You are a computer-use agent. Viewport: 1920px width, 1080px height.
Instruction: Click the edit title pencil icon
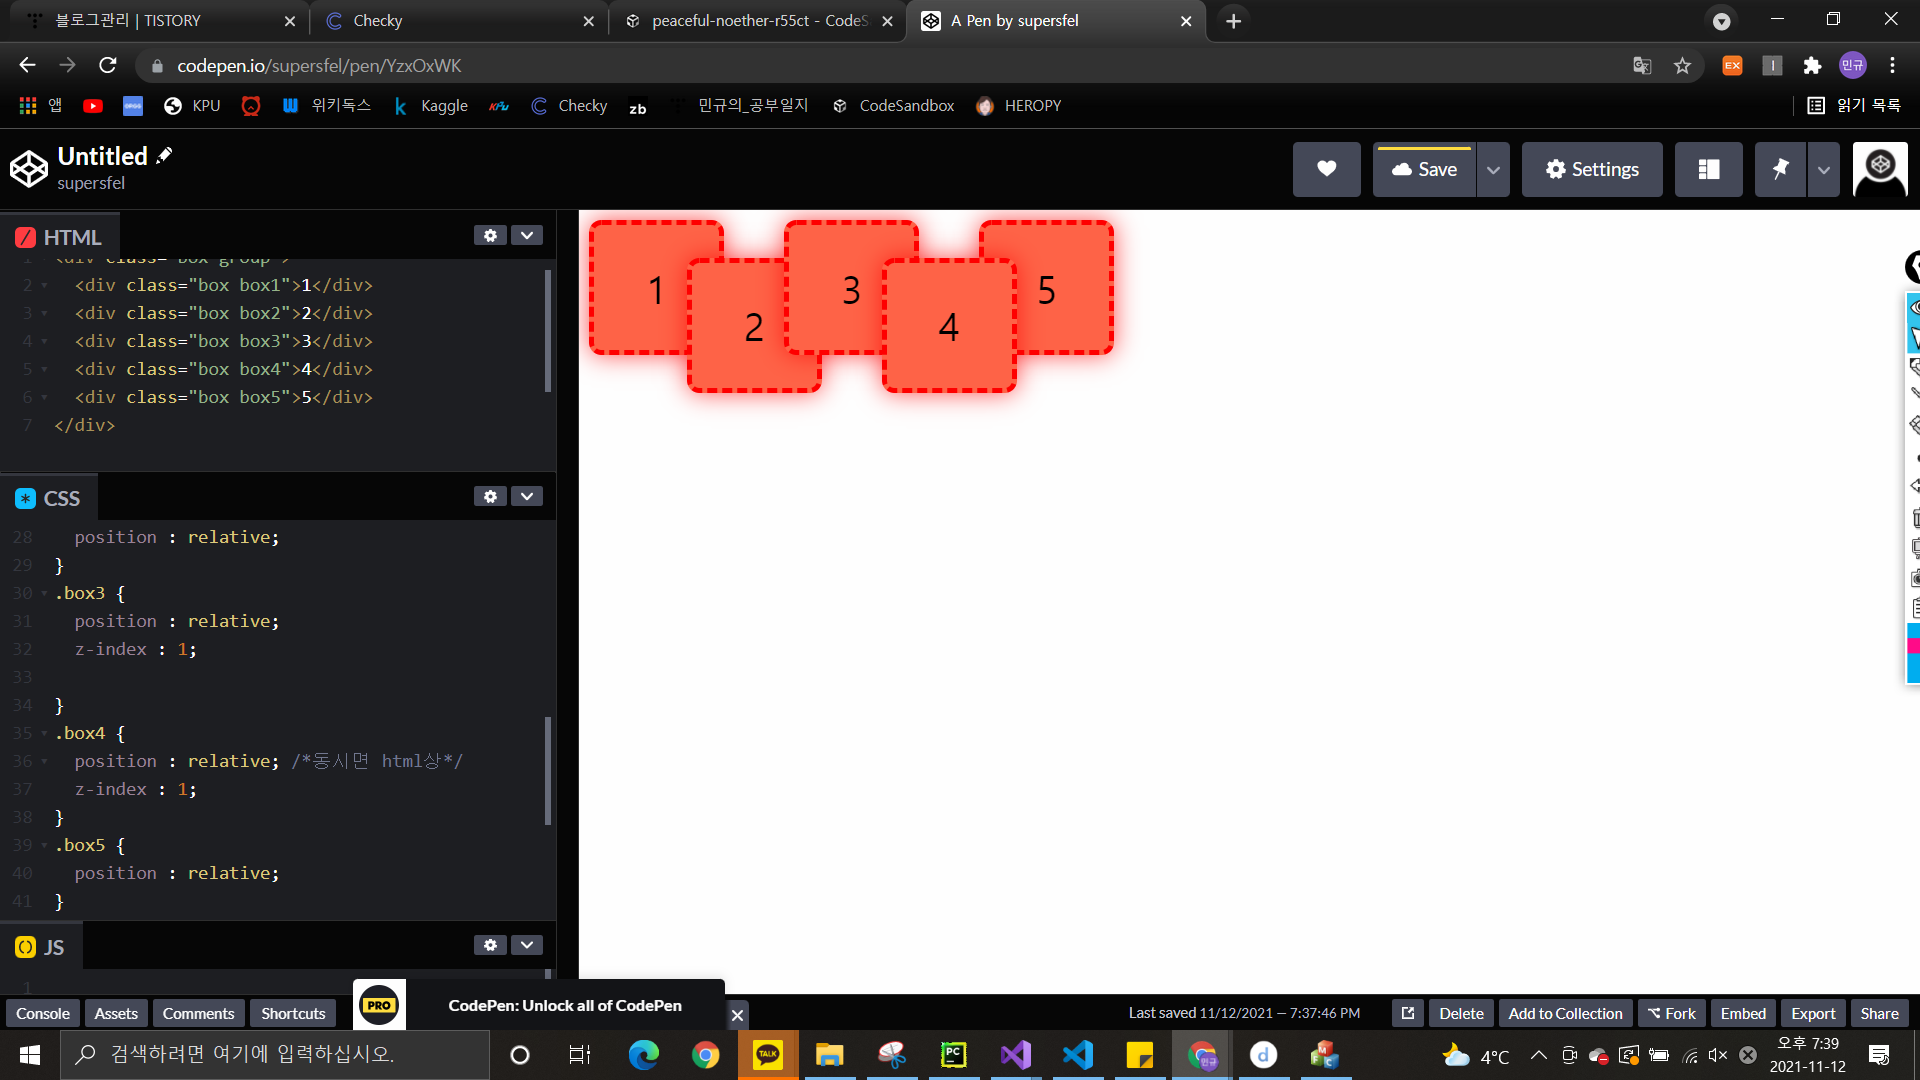(x=165, y=155)
